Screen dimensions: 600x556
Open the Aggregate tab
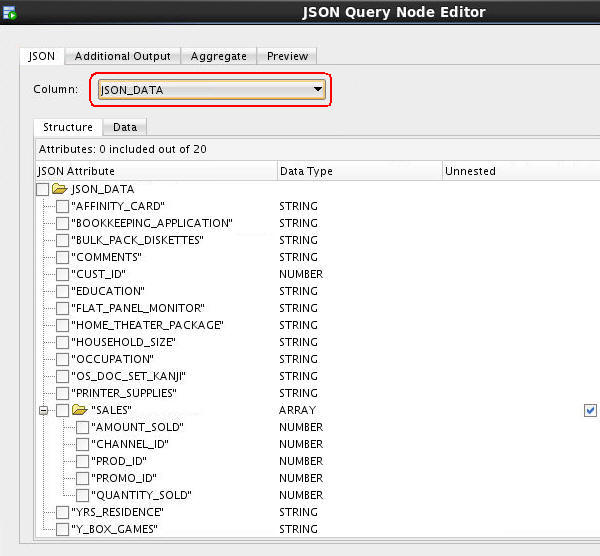pos(219,56)
